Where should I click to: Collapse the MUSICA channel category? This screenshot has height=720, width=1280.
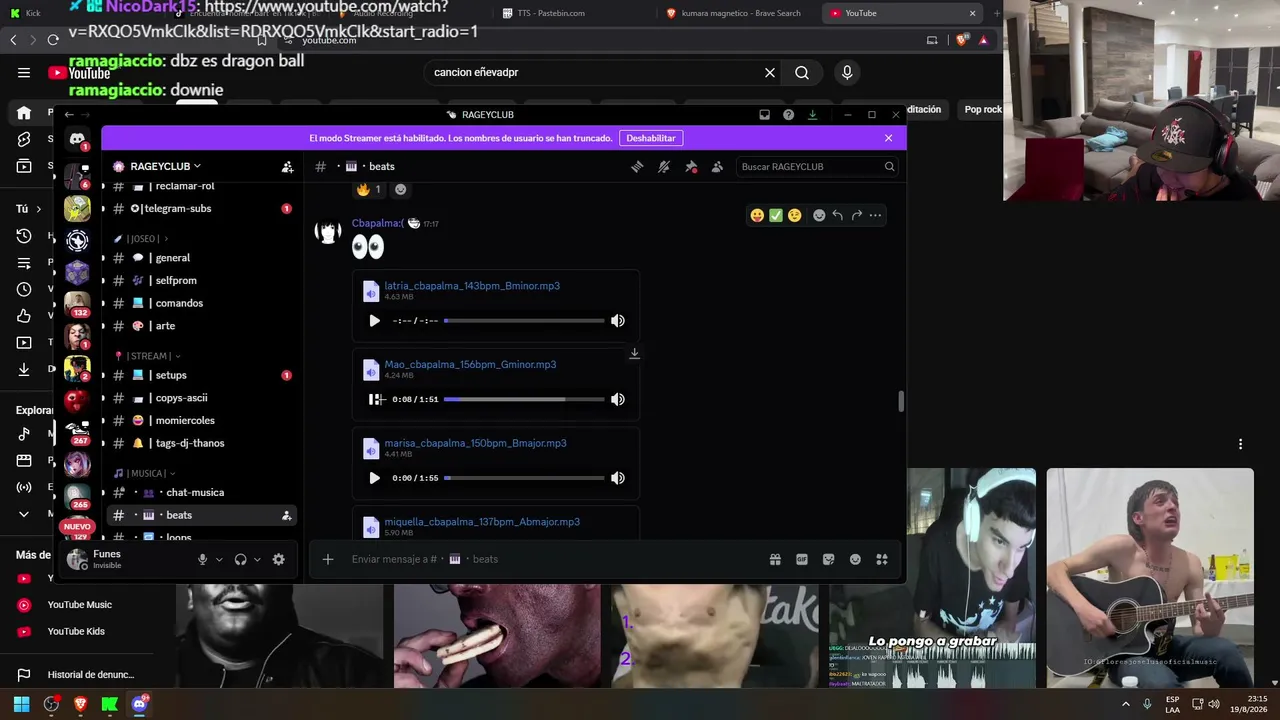pyautogui.click(x=147, y=473)
